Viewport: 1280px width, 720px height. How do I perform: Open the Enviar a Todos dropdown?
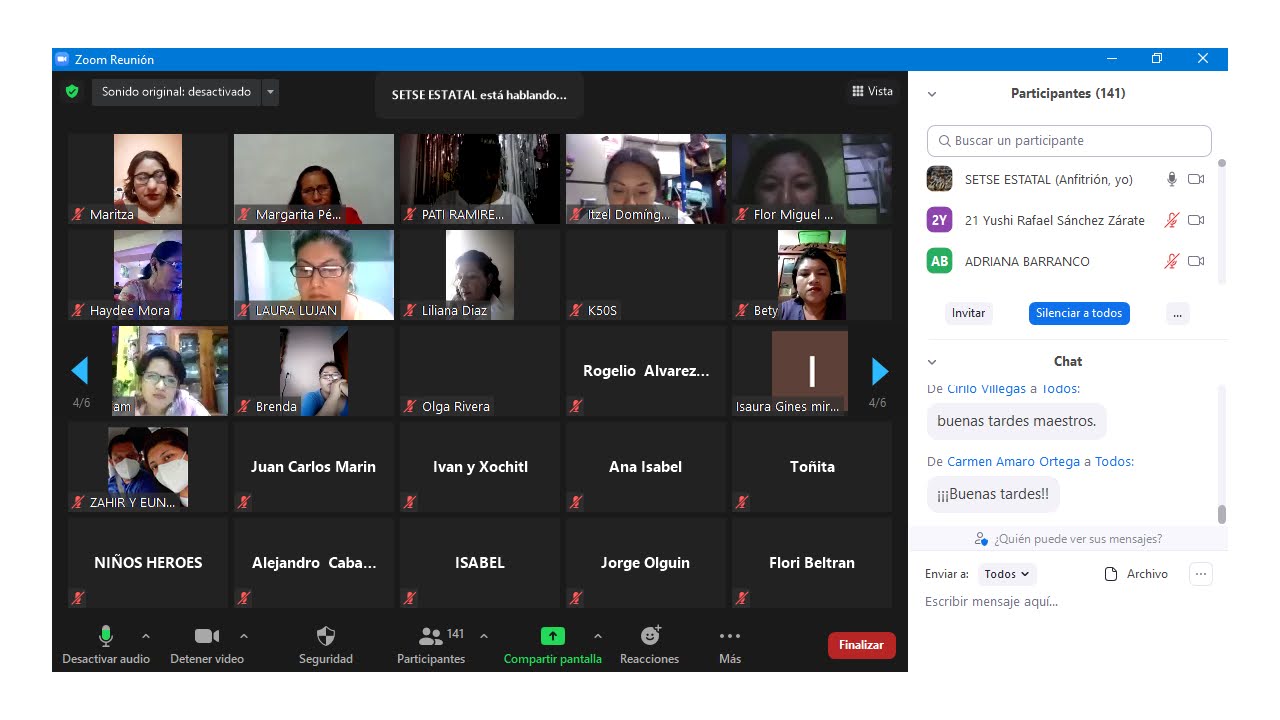tap(1007, 574)
